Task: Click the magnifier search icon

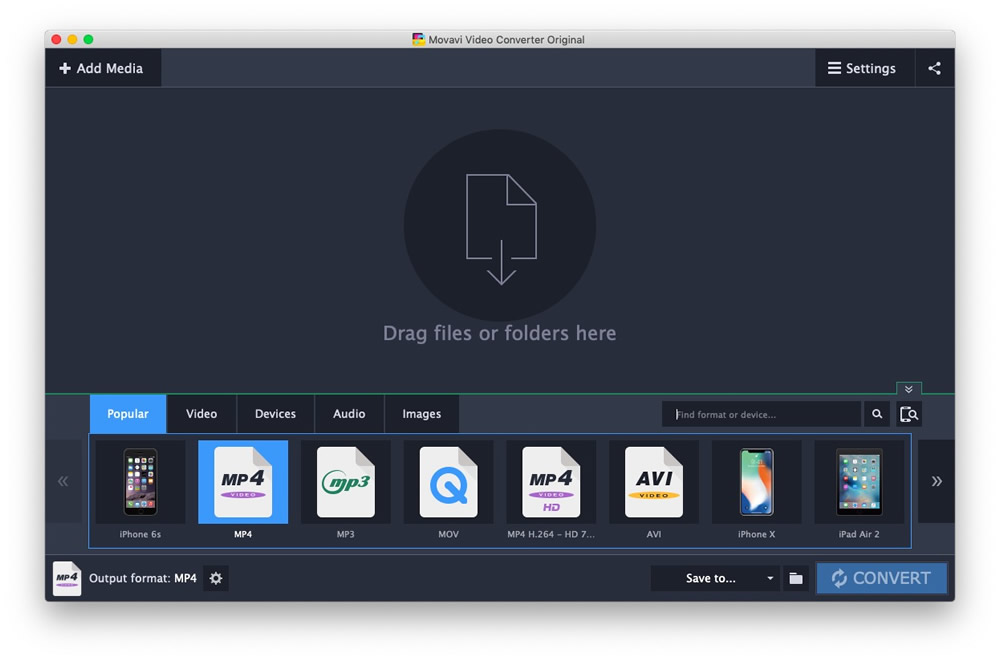Action: pyautogui.click(x=877, y=414)
